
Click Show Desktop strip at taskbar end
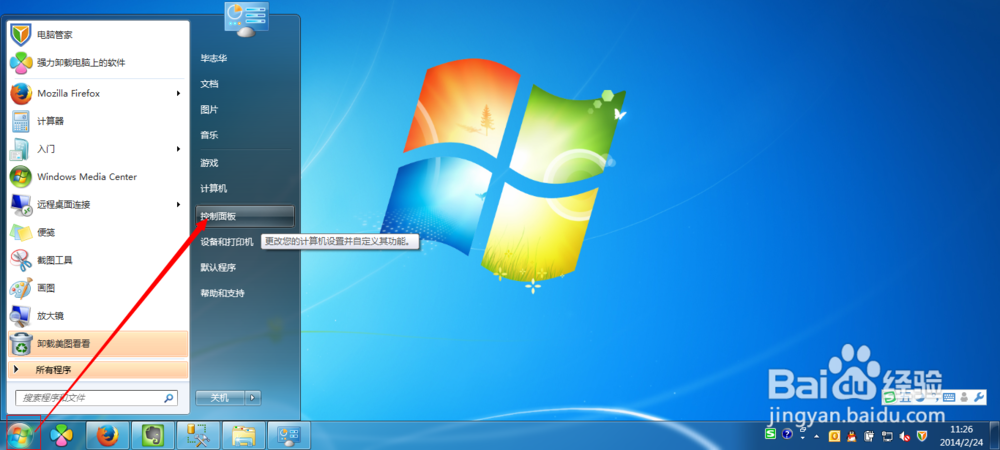click(994, 436)
